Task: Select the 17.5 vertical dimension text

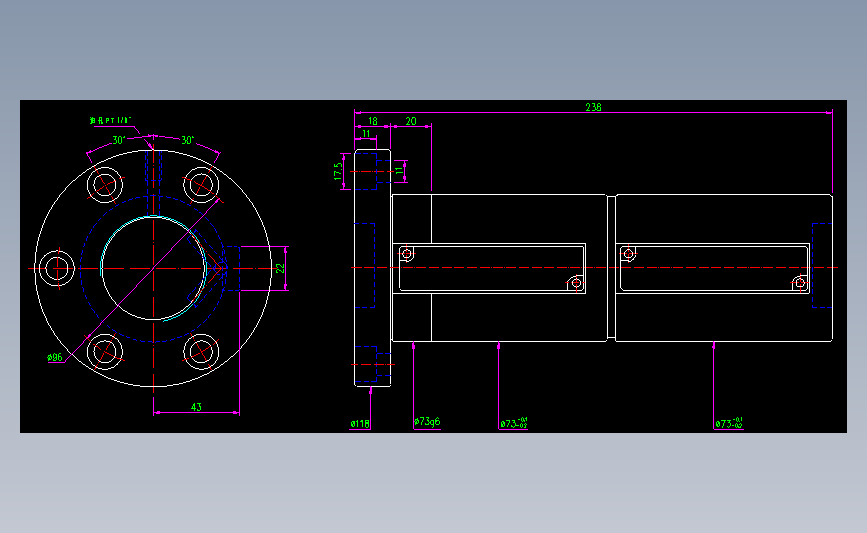Action: coord(338,171)
